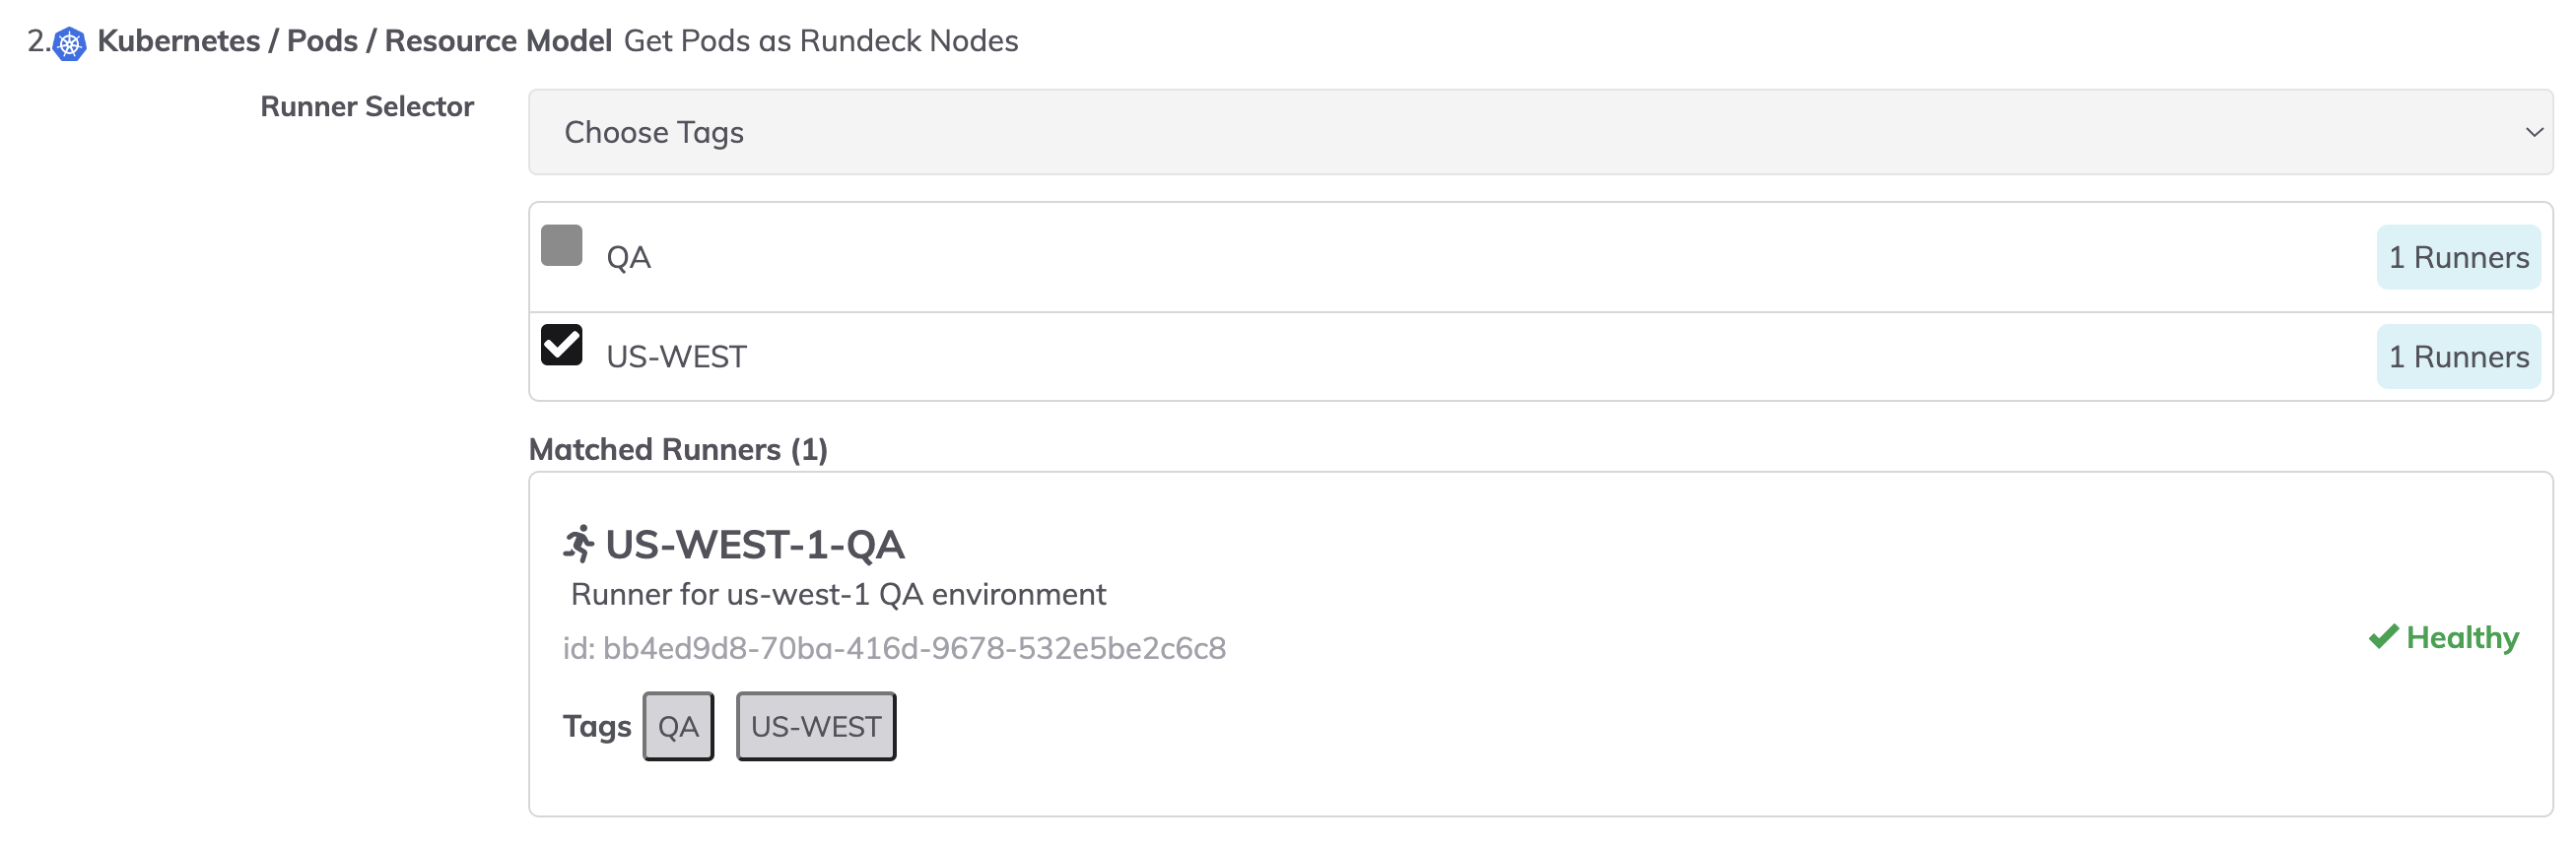Image resolution: width=2576 pixels, height=847 pixels.
Task: Click the Kubernetes plugin icon beside step 2
Action: (x=68, y=42)
